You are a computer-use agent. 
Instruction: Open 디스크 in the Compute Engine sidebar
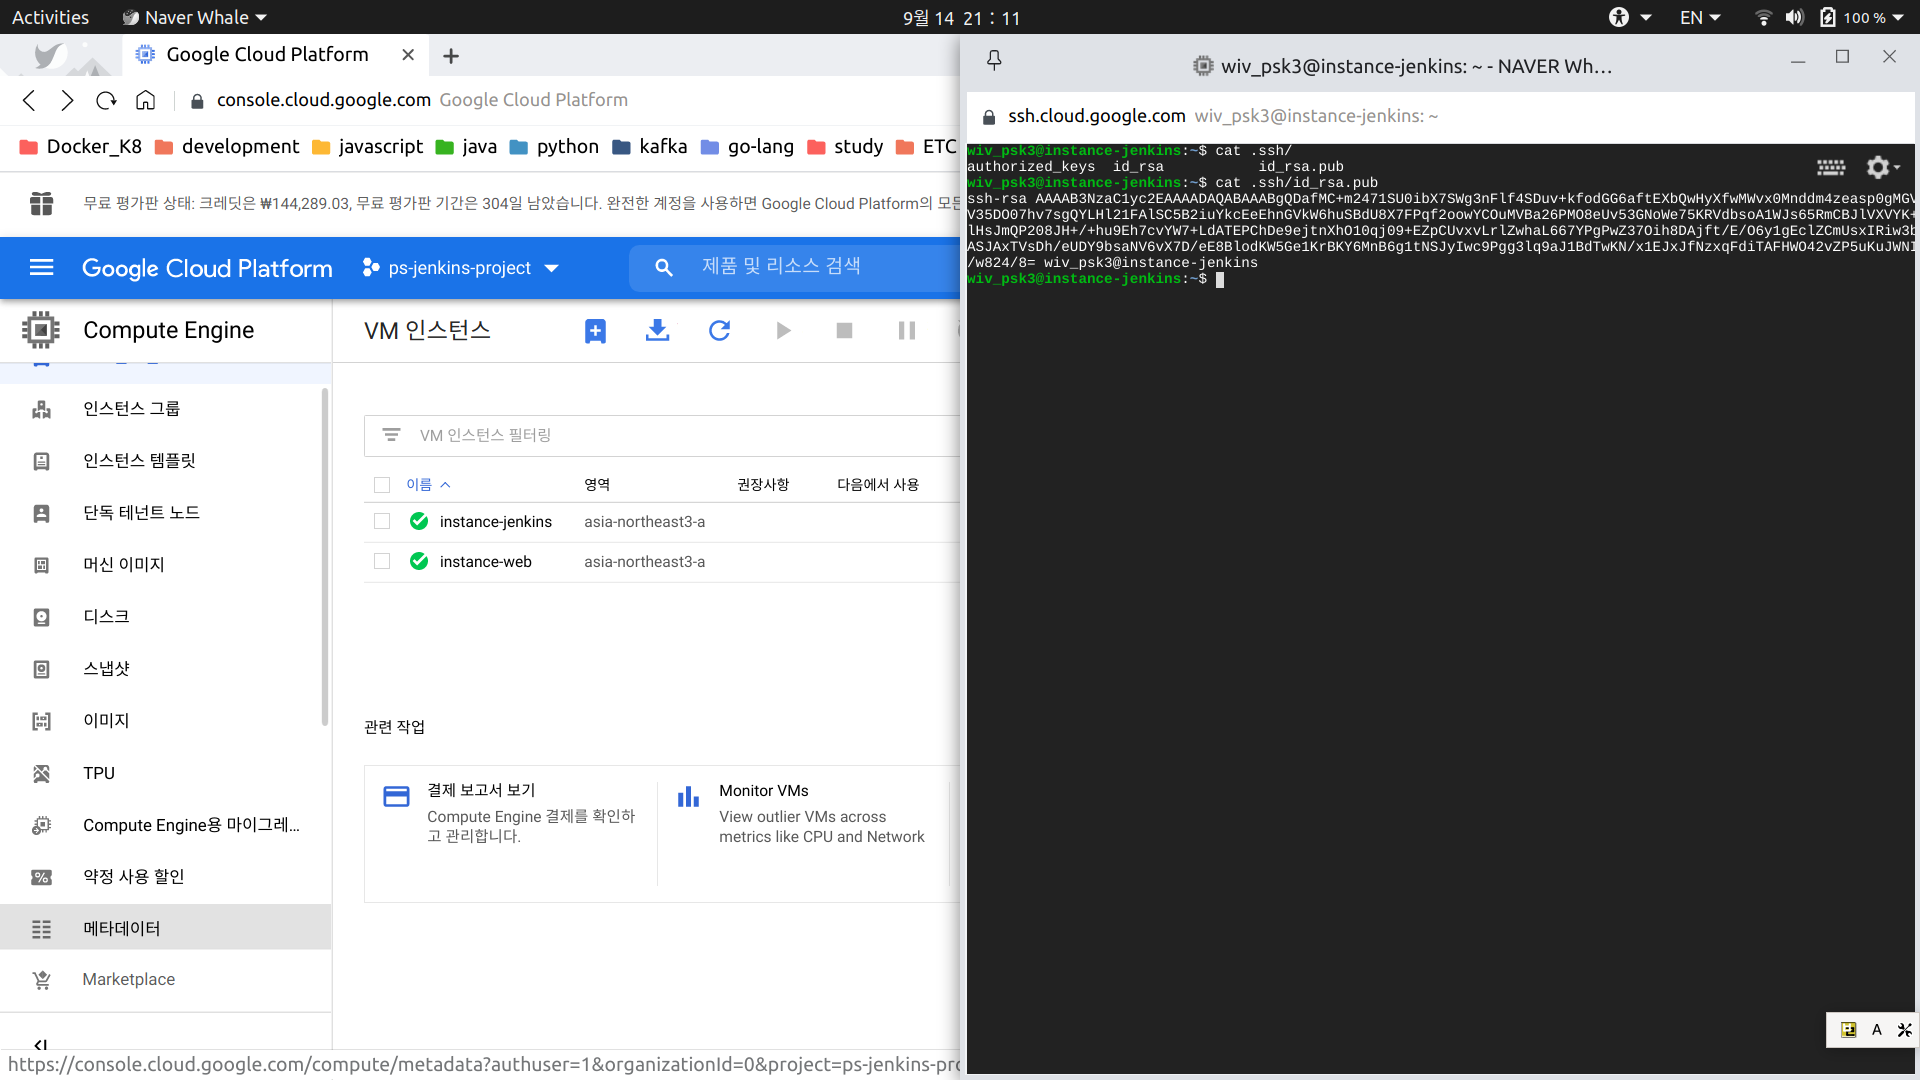click(106, 616)
